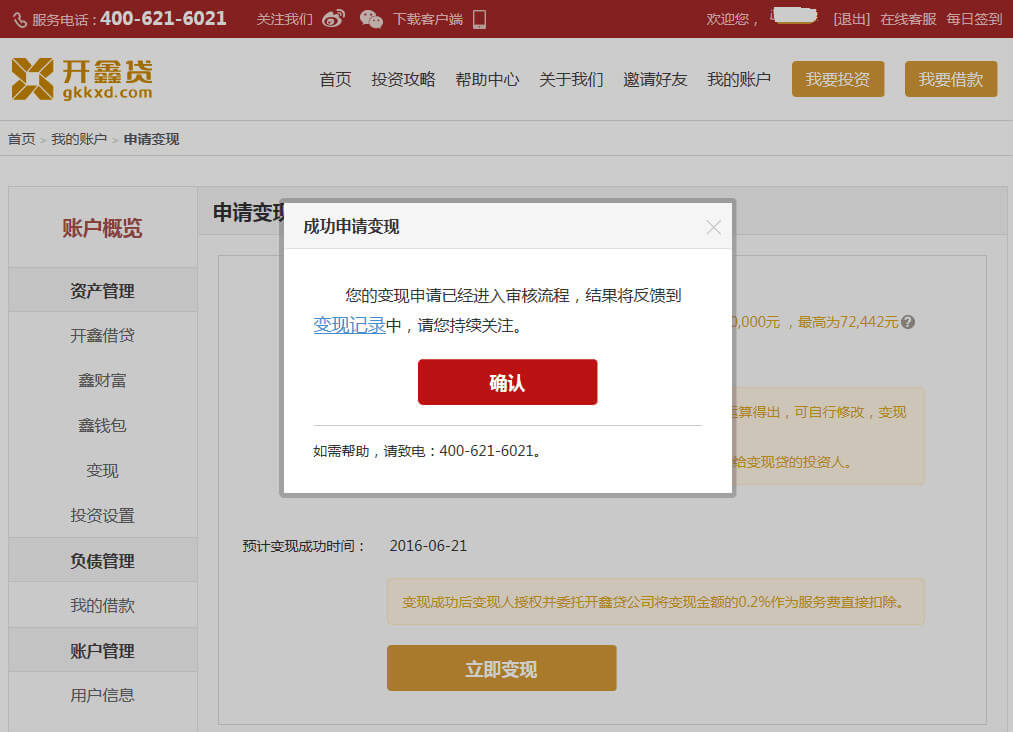
Task: Click 我的账户 in breadcrumb
Action: tap(79, 139)
